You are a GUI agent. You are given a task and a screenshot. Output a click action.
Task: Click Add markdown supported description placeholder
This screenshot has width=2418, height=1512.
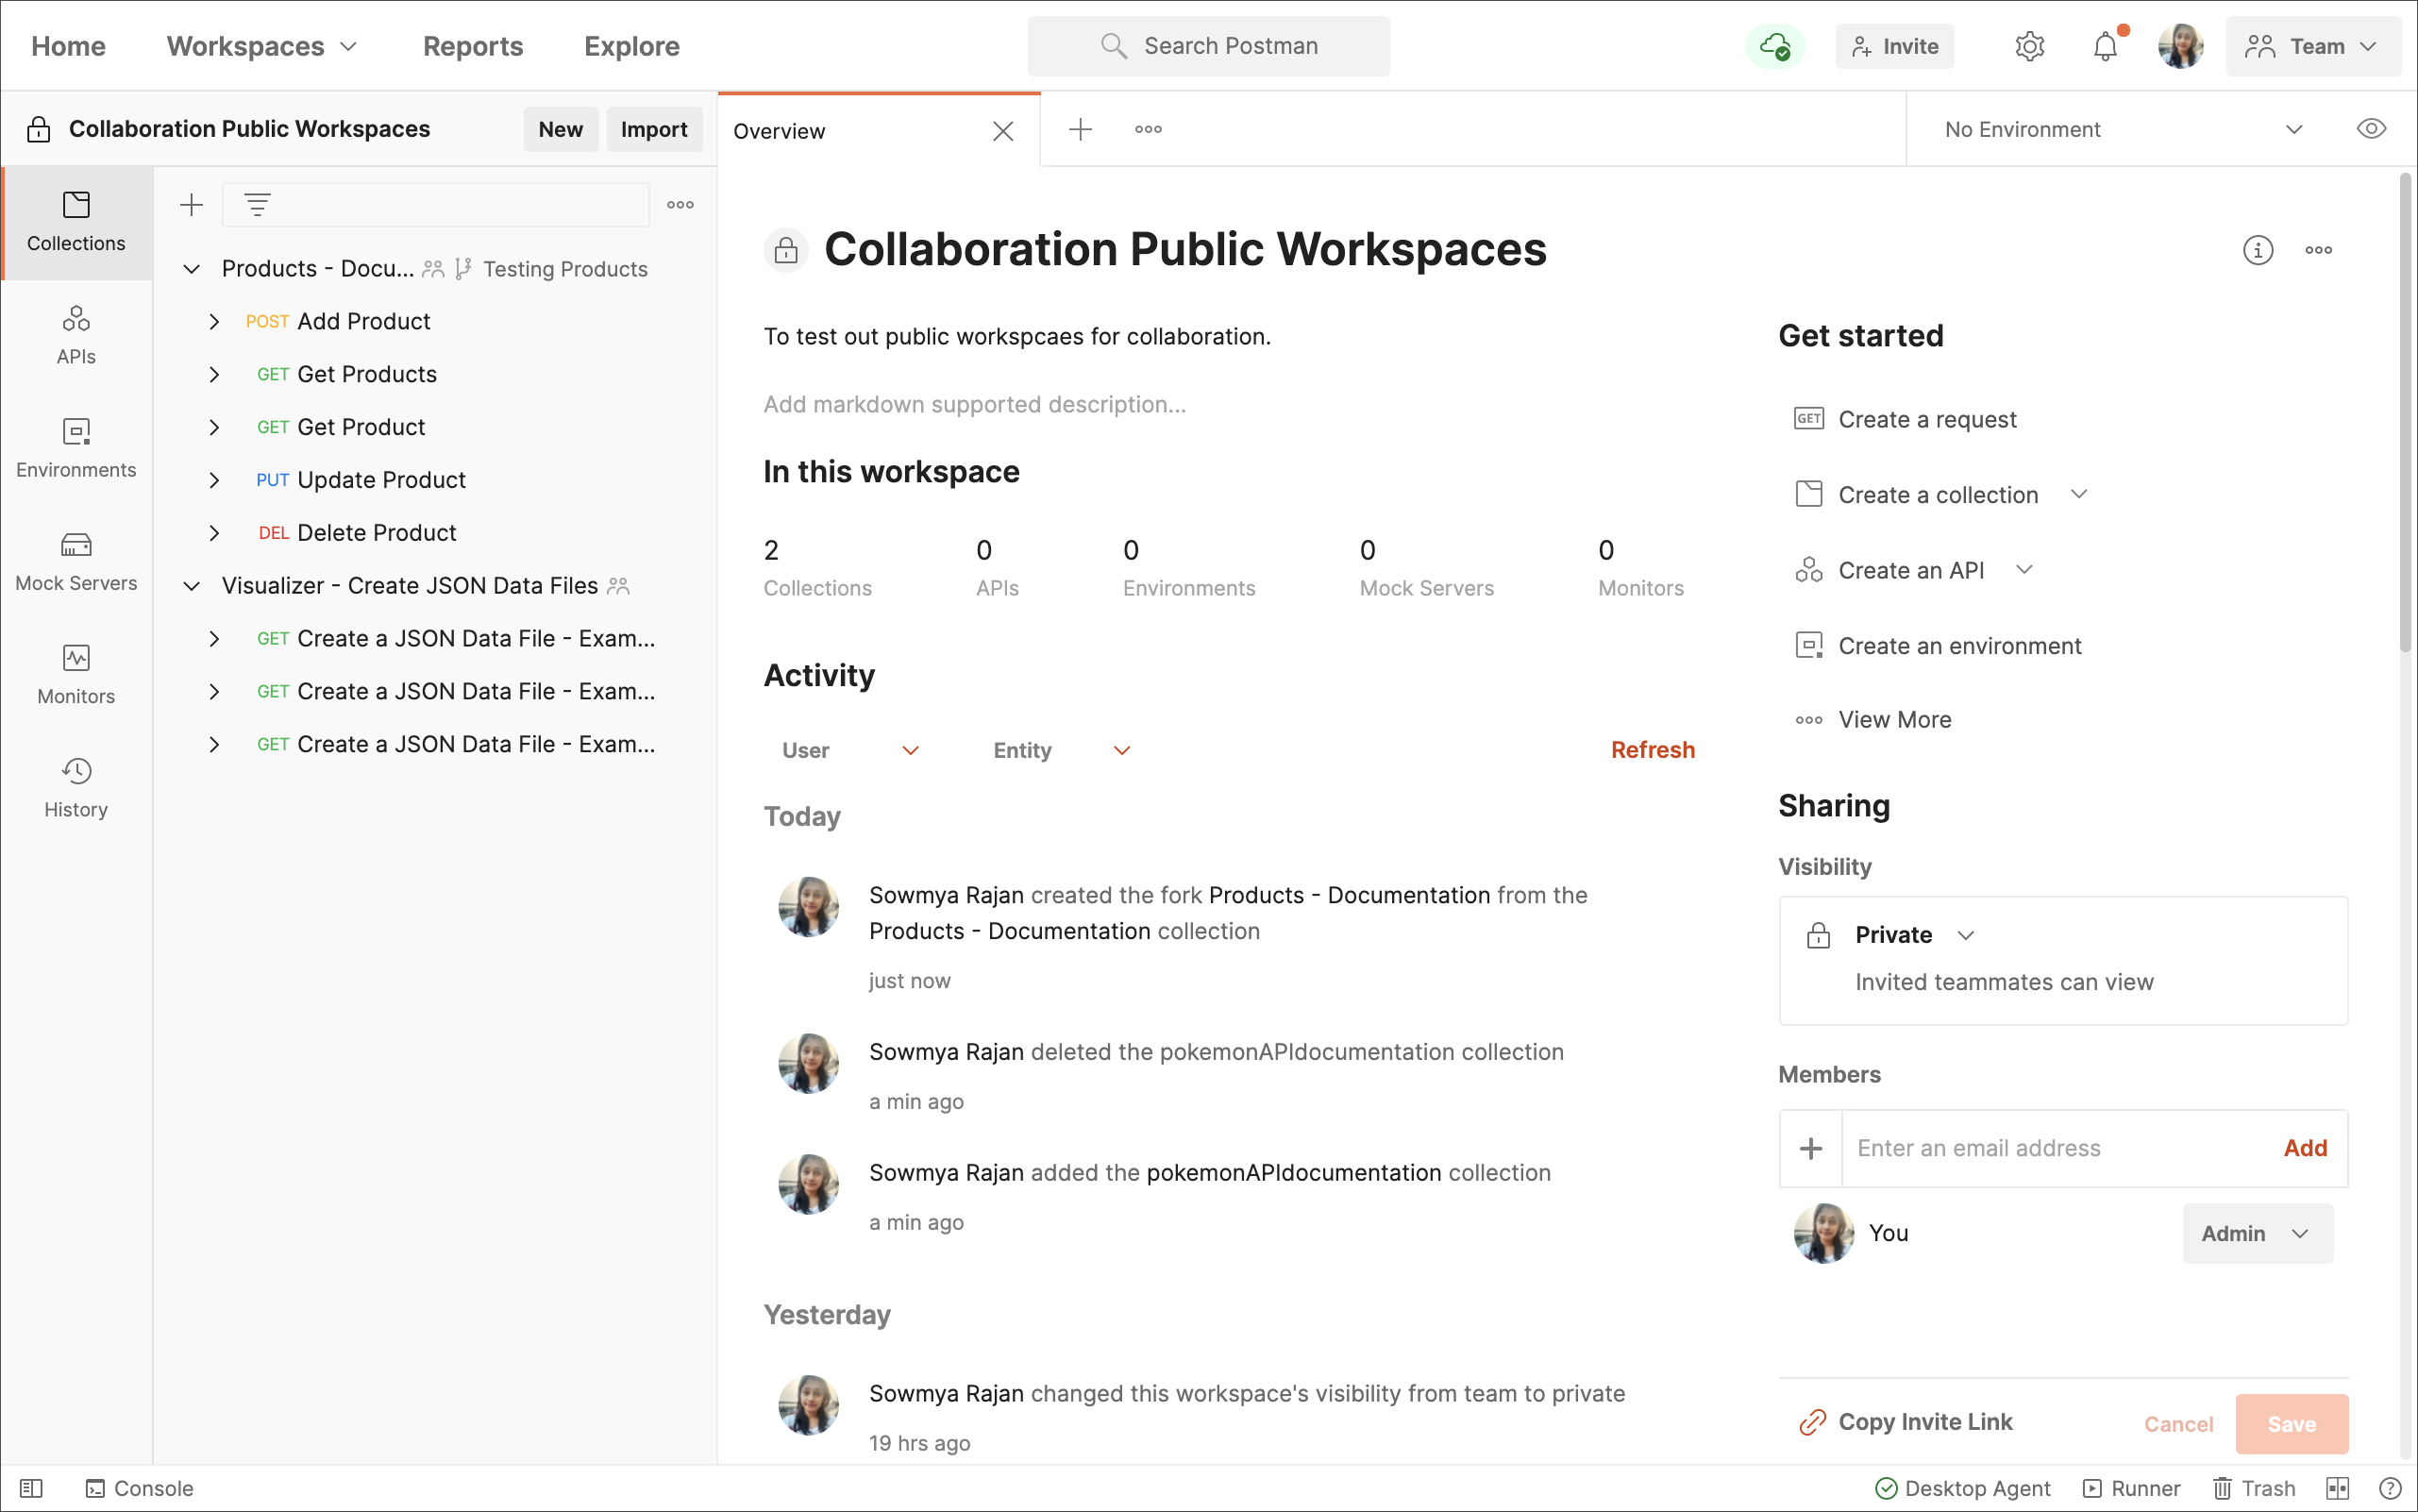[975, 404]
